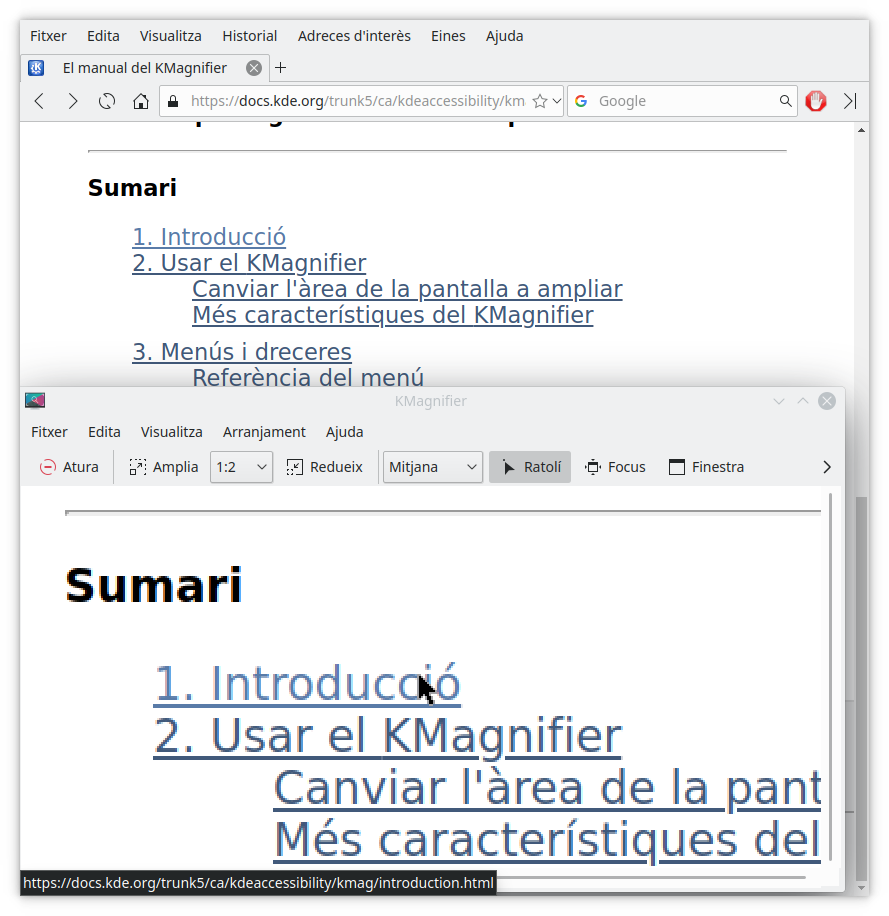Open a new browser tab

(281, 68)
